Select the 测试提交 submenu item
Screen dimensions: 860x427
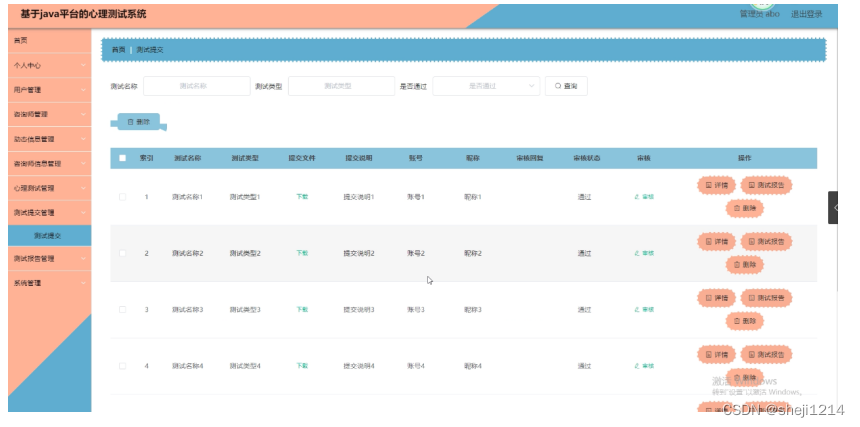pyautogui.click(x=49, y=236)
